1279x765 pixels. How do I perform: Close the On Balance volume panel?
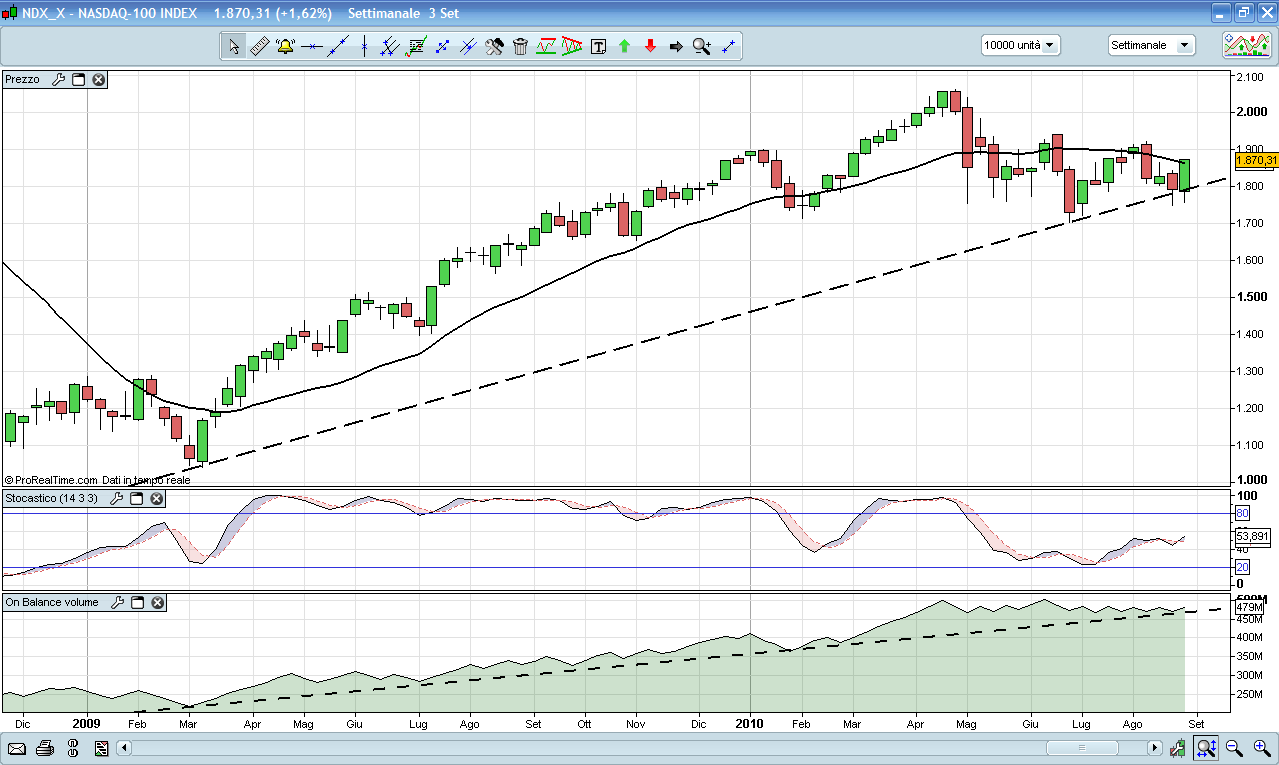[x=158, y=602]
